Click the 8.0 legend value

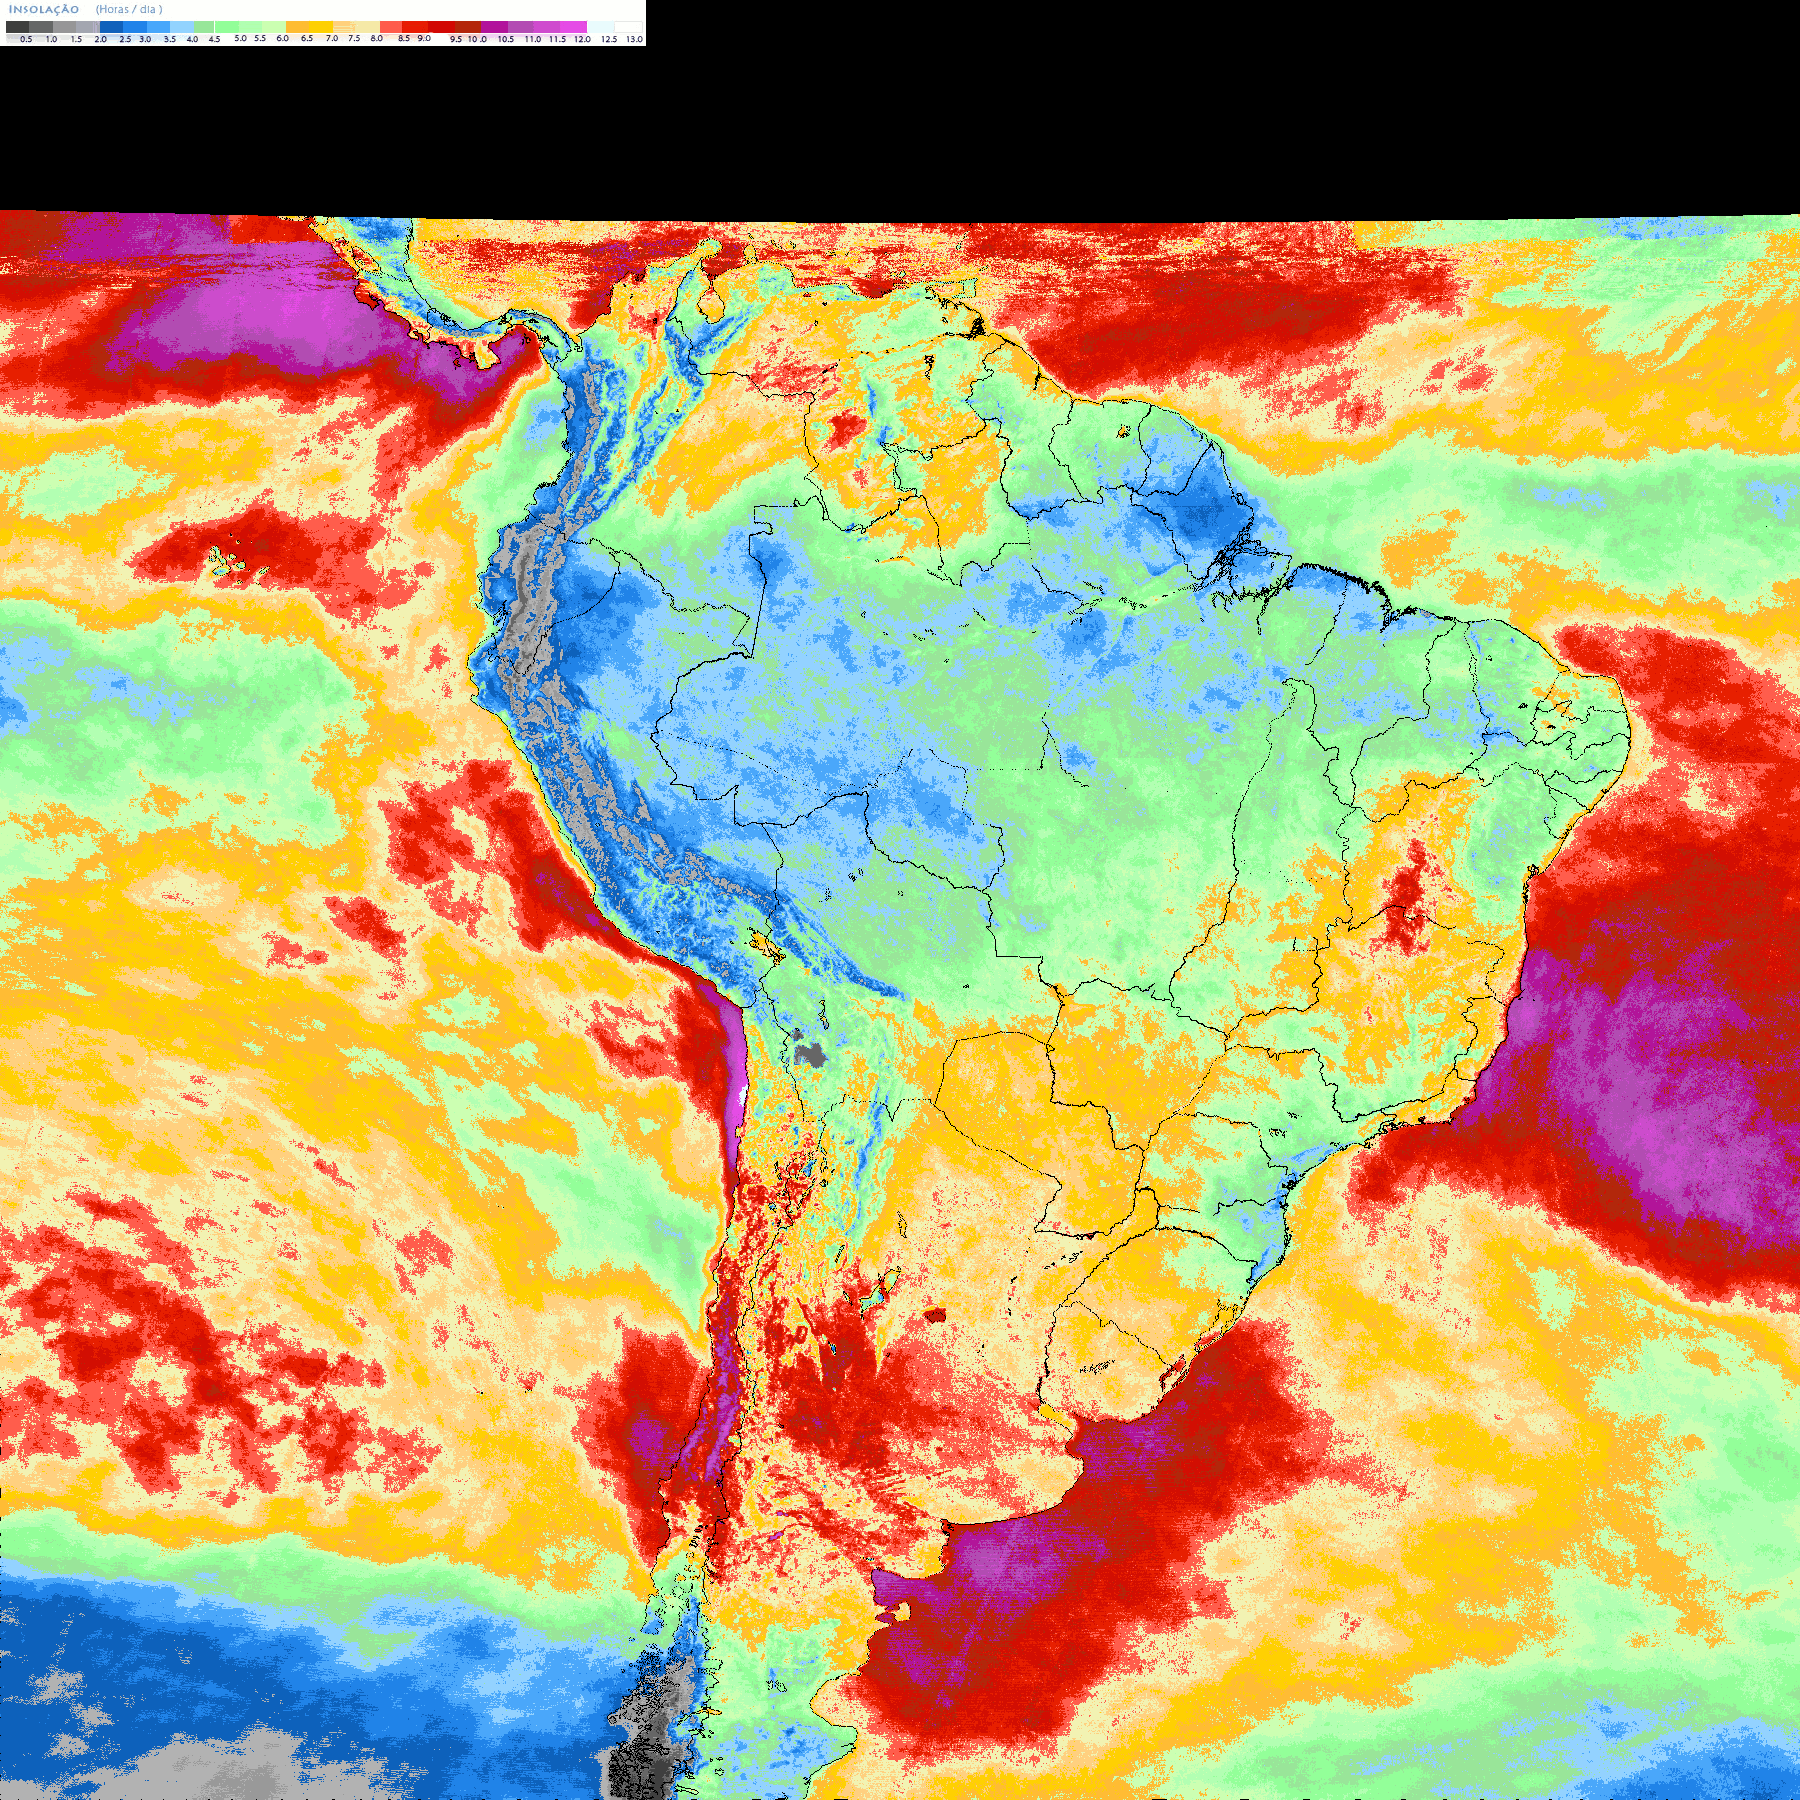point(376,38)
